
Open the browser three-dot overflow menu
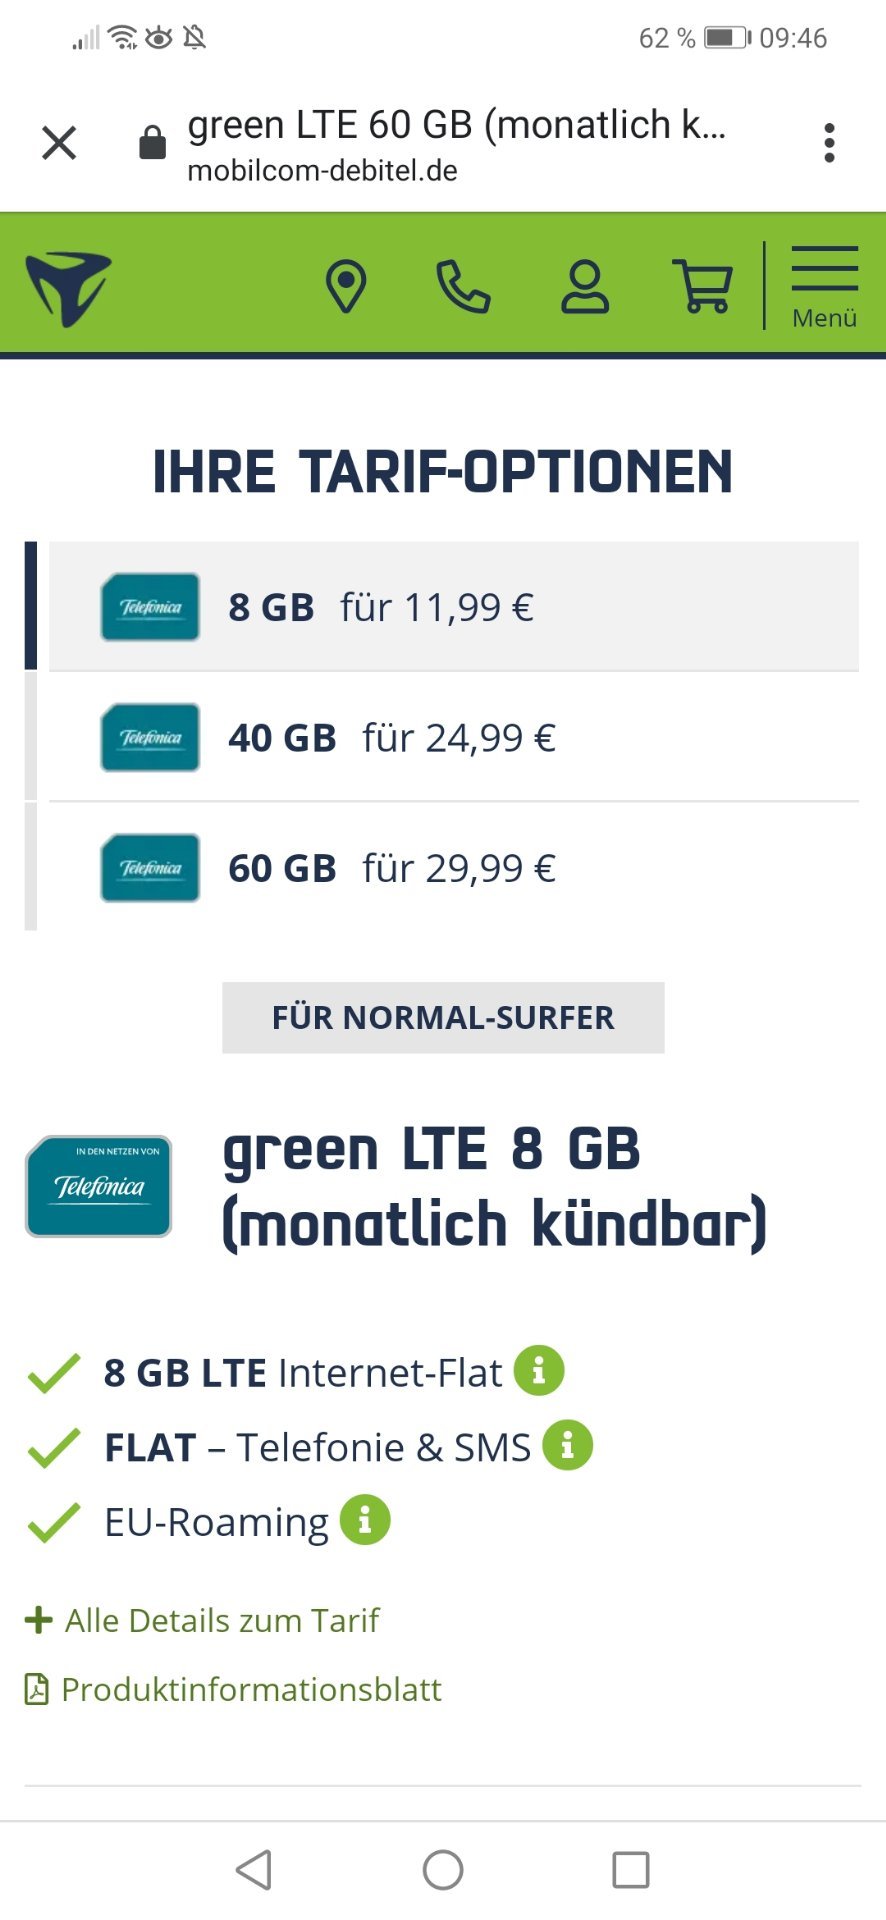click(829, 143)
